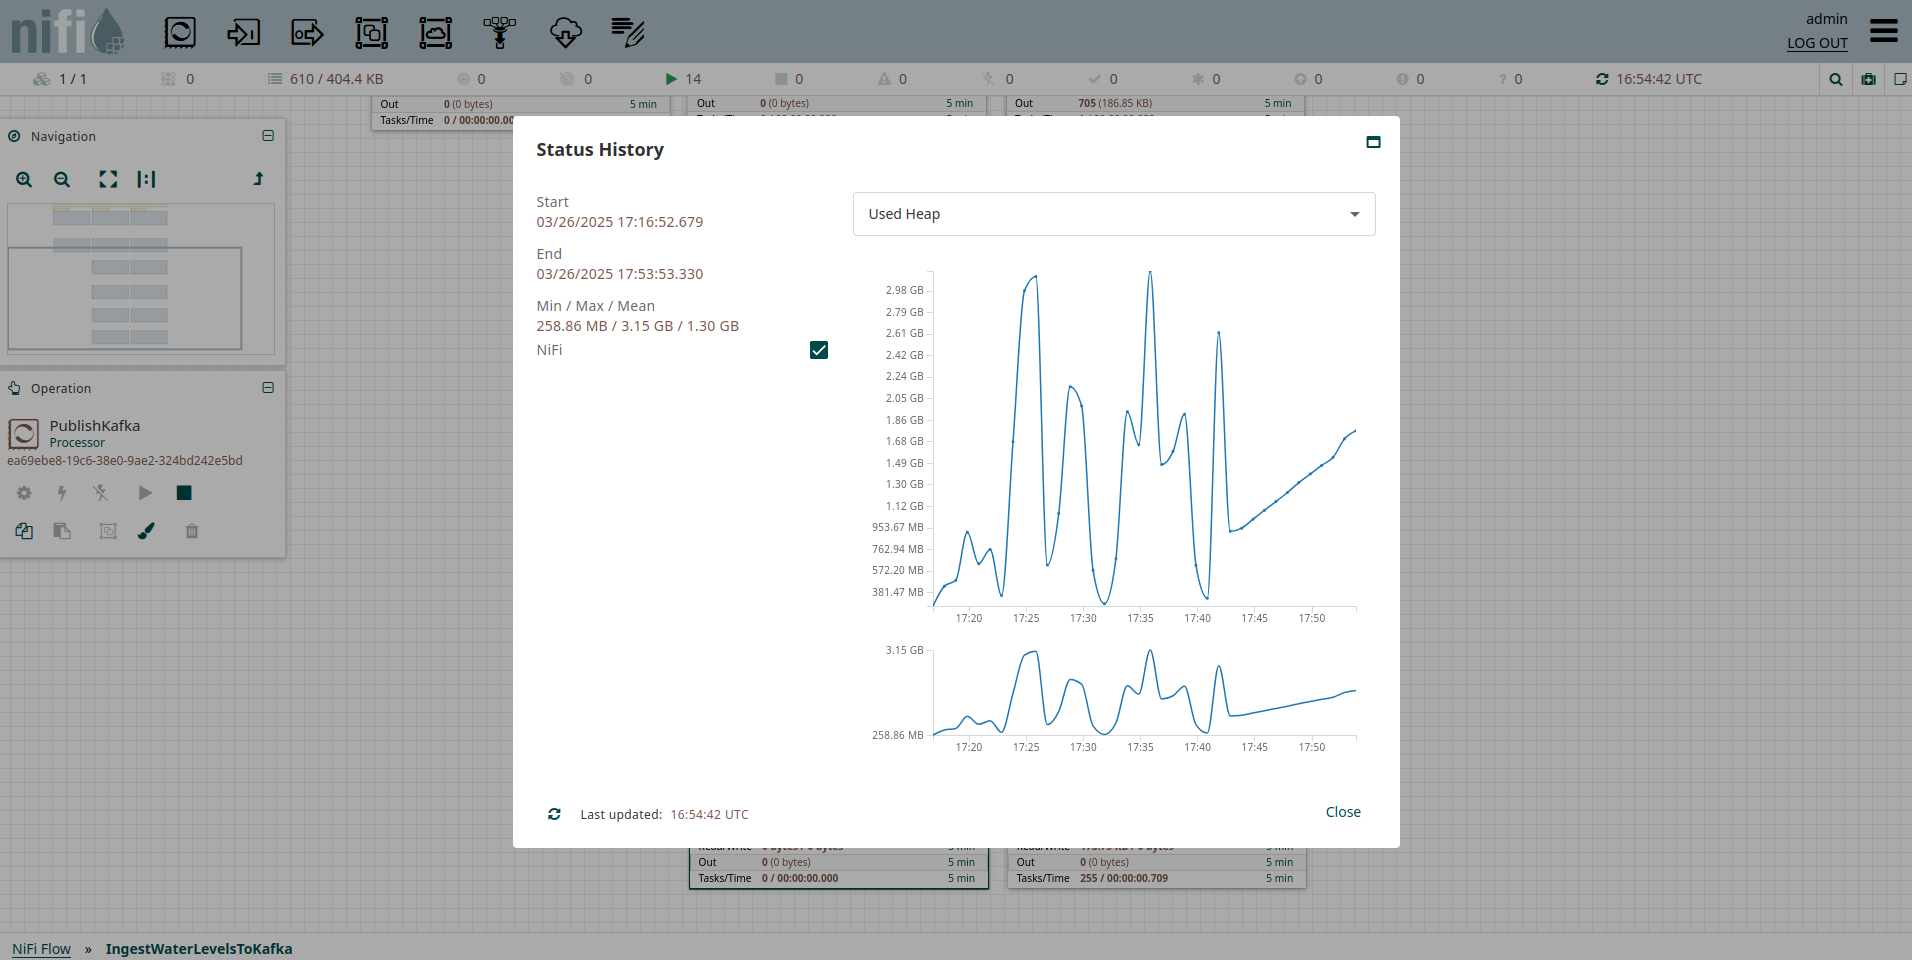Select the Output Port toolbar icon

[307, 33]
